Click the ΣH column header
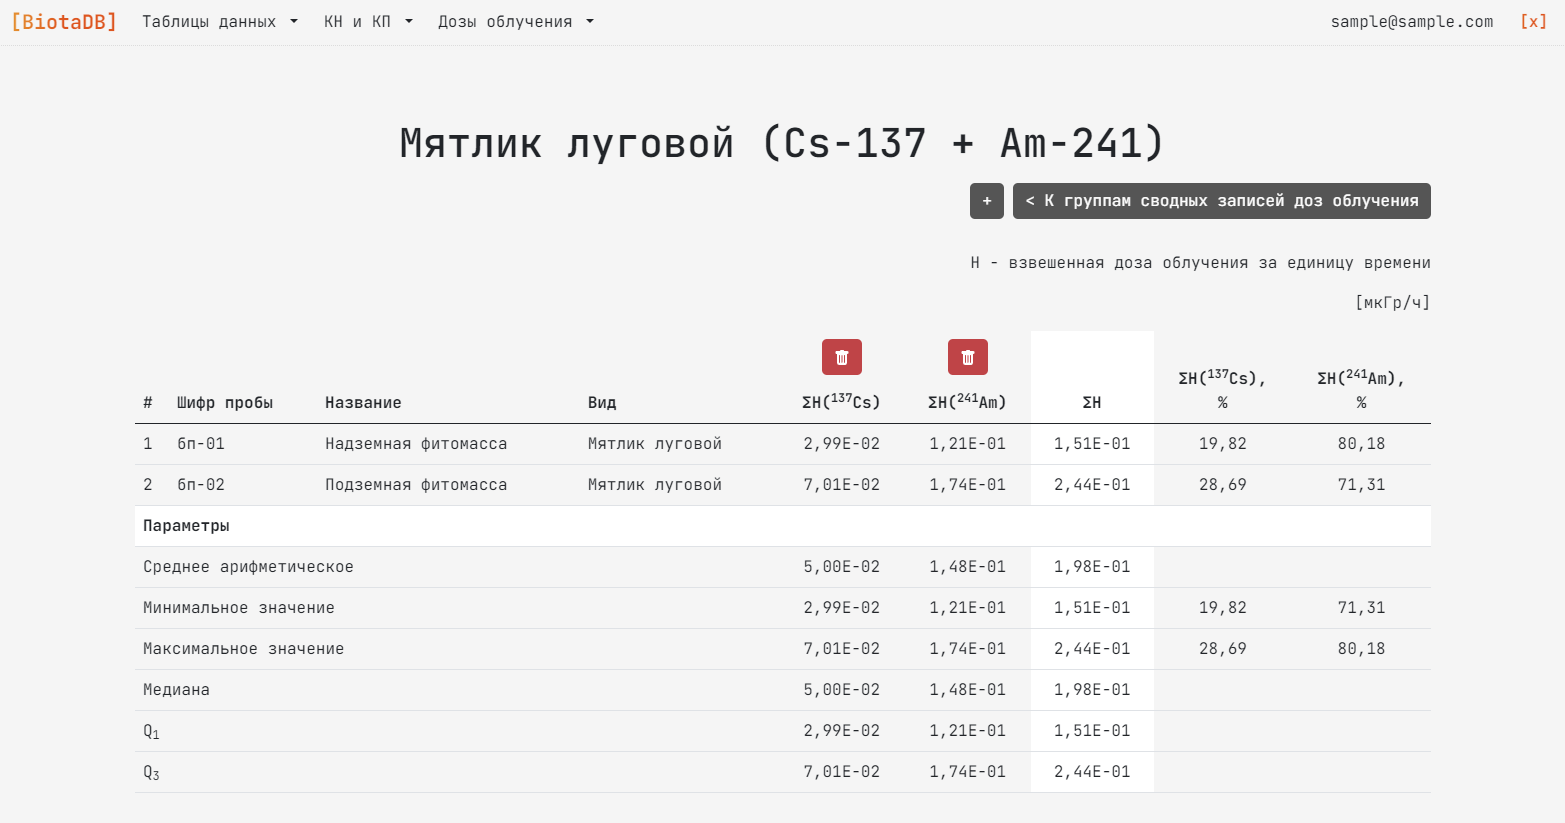 coord(1091,403)
